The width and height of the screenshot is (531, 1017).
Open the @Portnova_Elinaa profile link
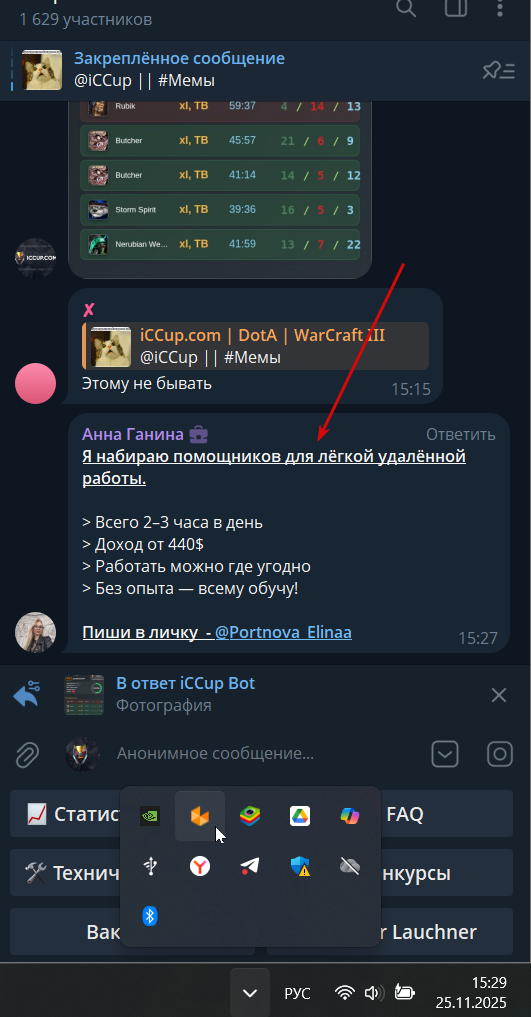[283, 632]
